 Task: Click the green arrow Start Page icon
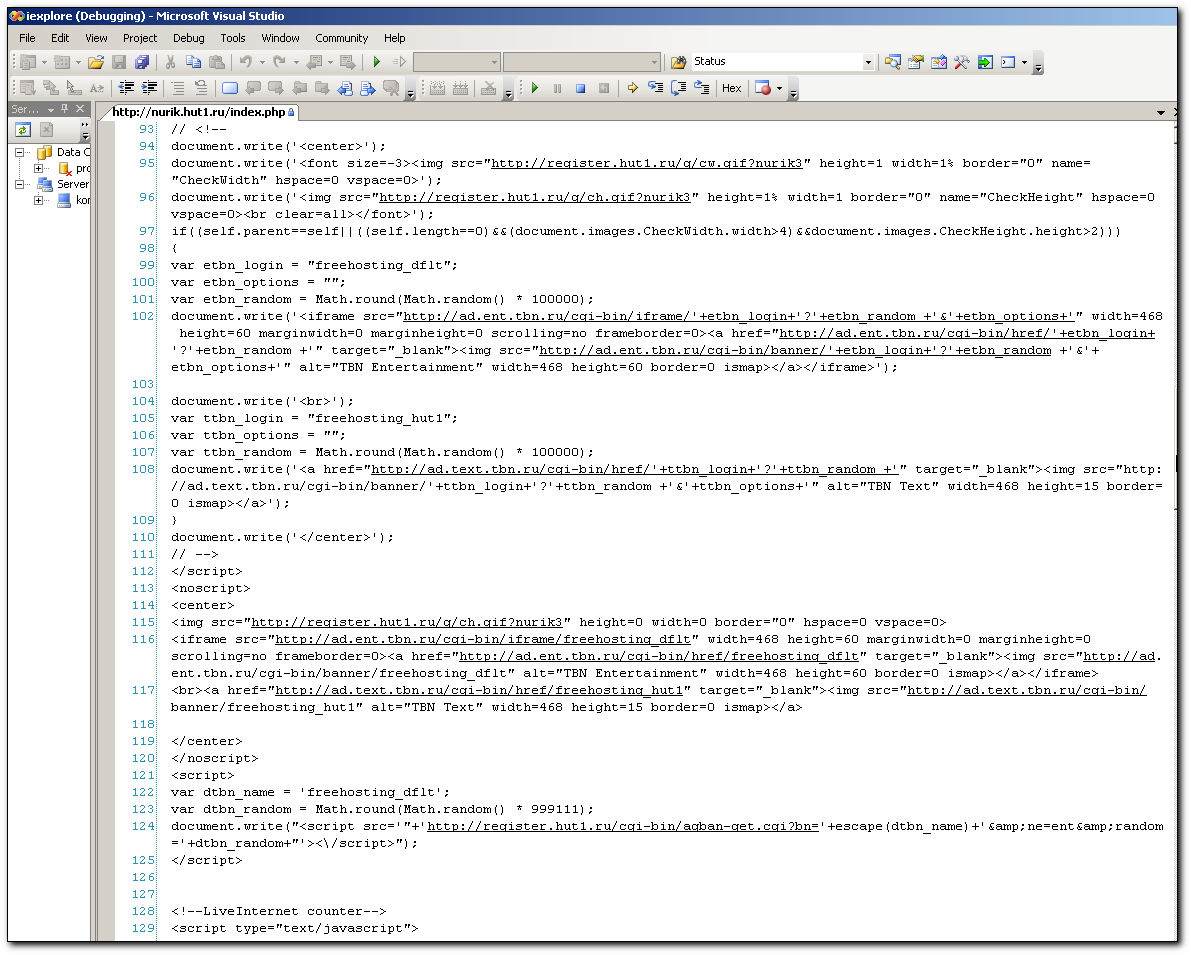click(x=985, y=62)
